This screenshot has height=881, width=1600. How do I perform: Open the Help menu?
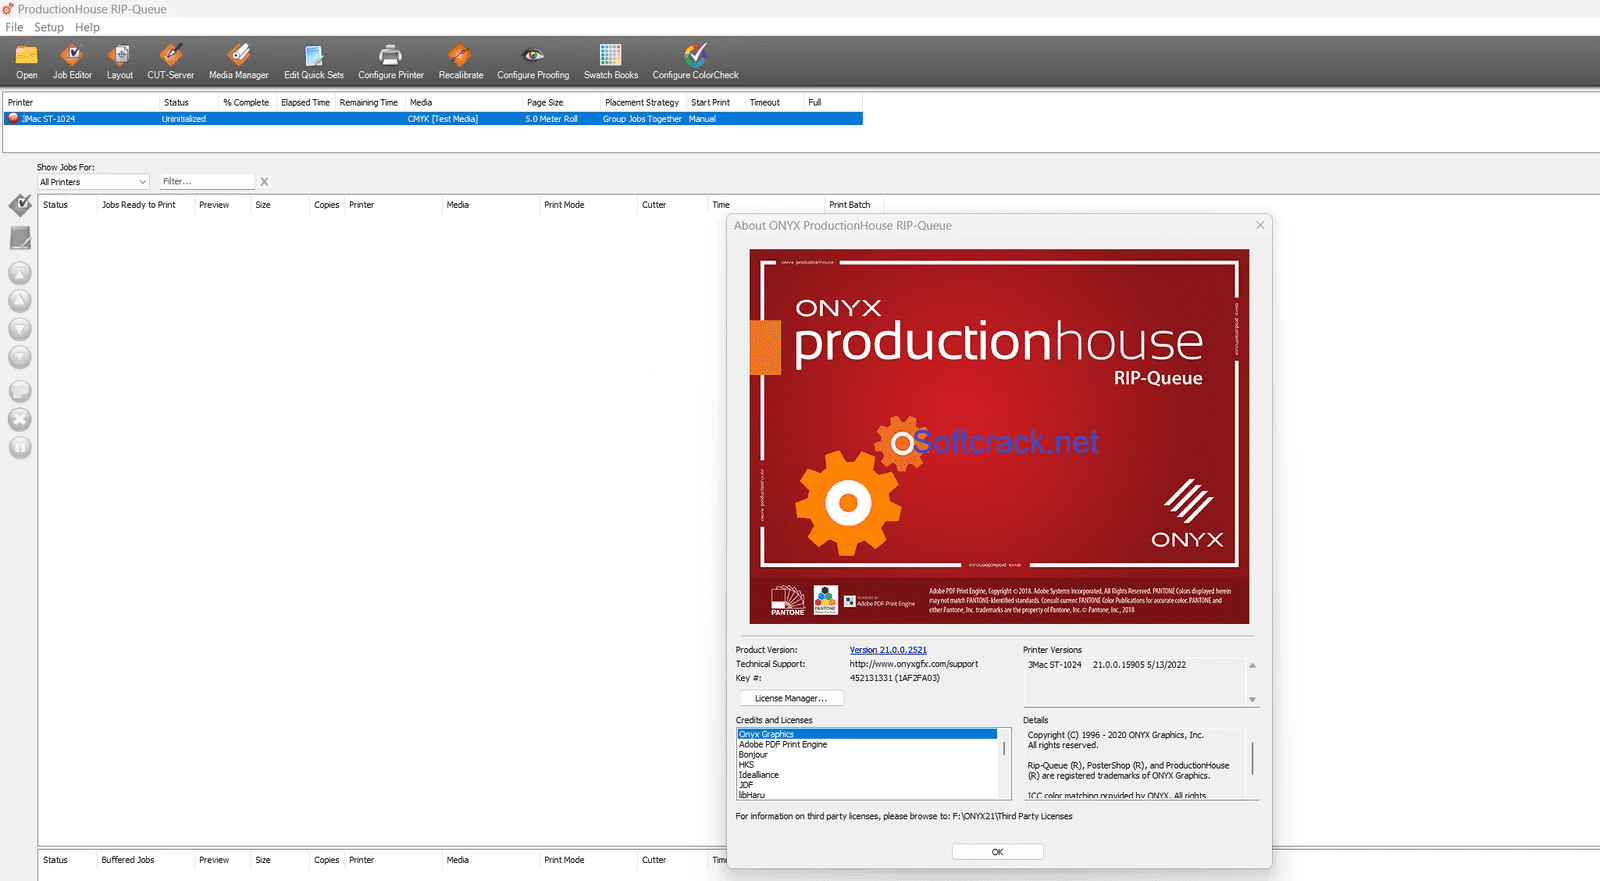pos(88,27)
